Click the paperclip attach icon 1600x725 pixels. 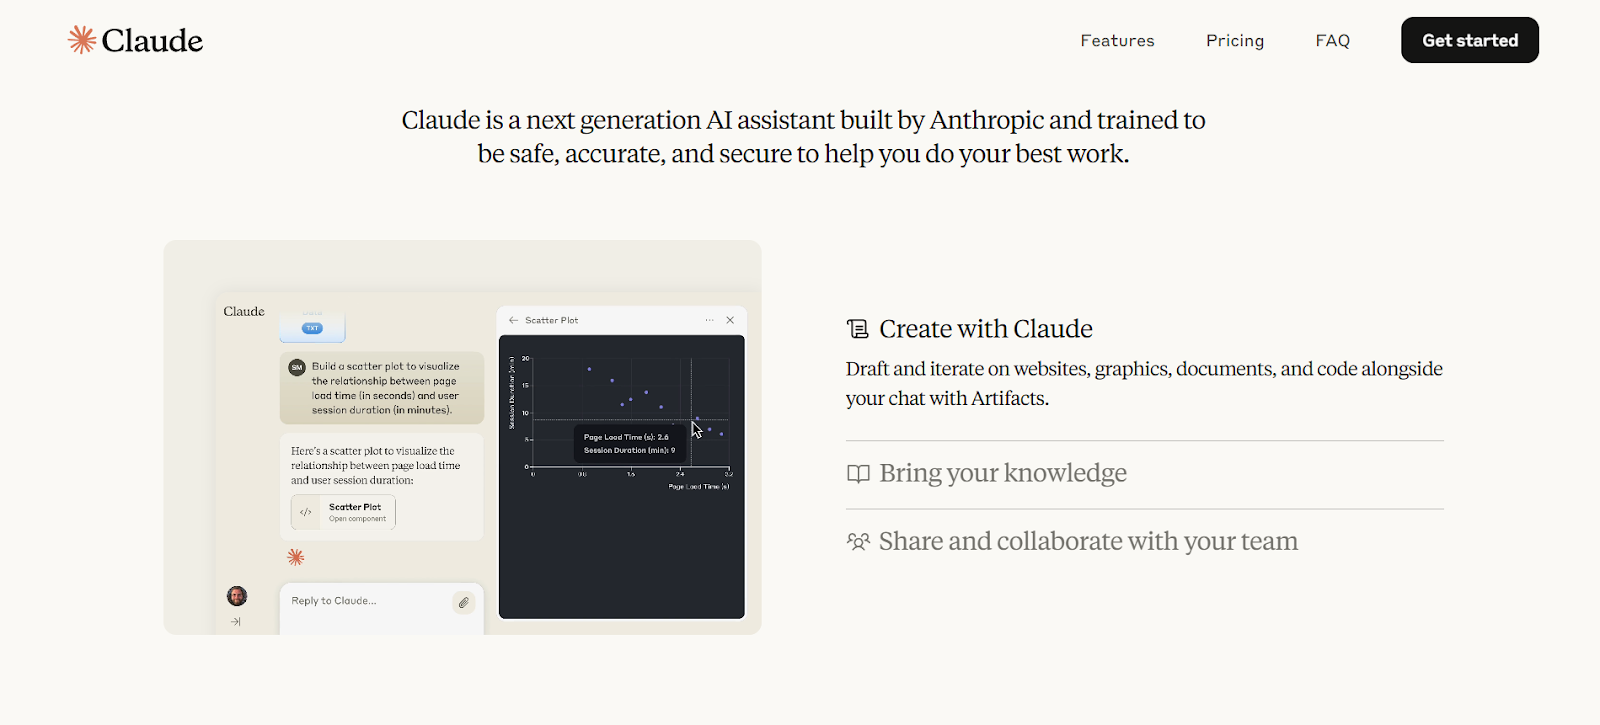[x=464, y=602]
